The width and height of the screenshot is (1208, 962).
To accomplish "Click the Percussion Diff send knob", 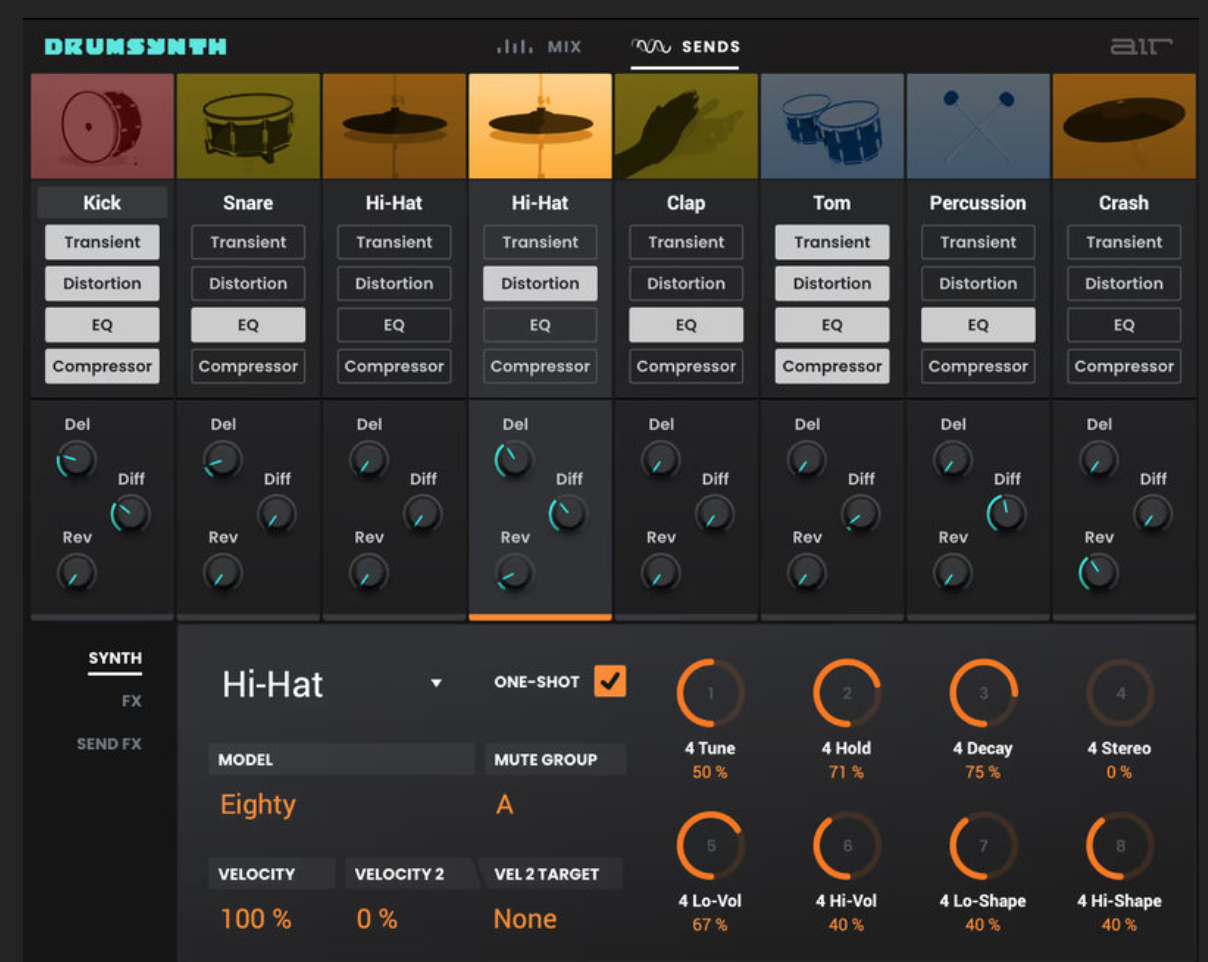I will coord(1006,514).
